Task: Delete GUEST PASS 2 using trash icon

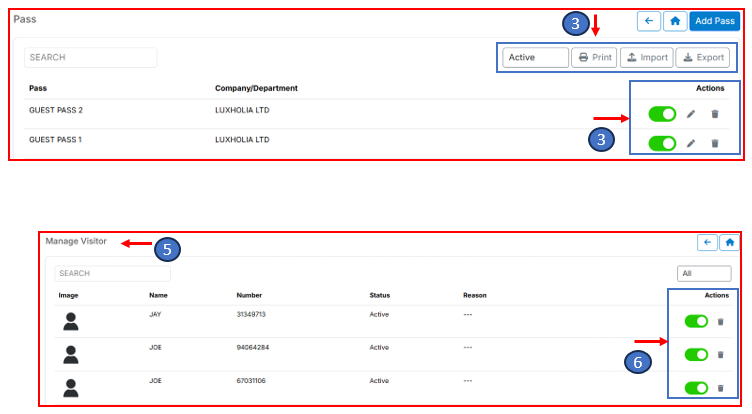Action: pyautogui.click(x=714, y=114)
